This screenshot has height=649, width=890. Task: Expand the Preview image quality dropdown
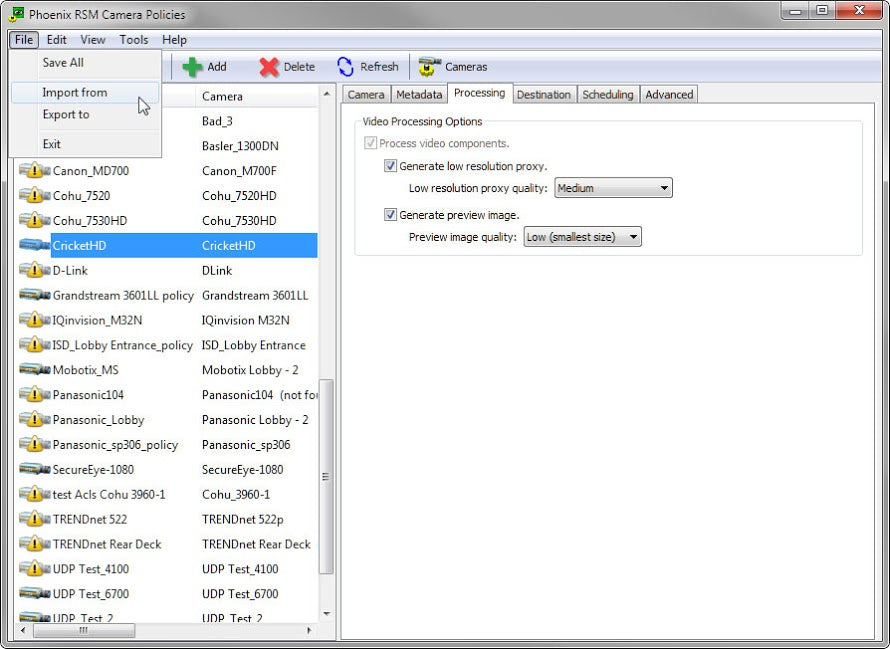(582, 237)
